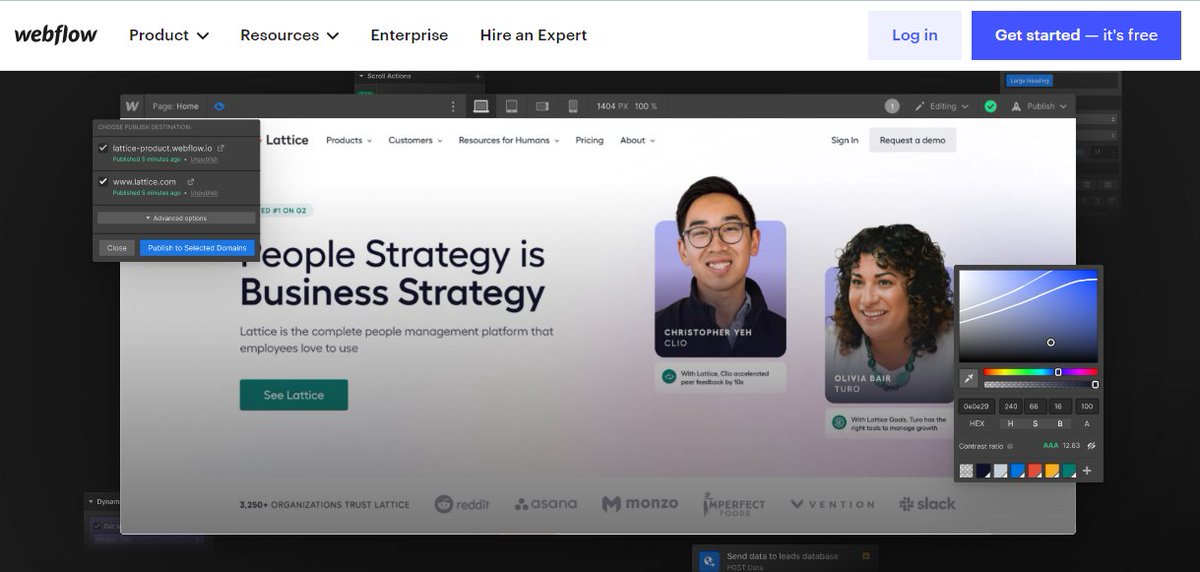Screen dimensions: 1200x572
Task: Select the tablet breakpoint icon
Action: pyautogui.click(x=511, y=106)
